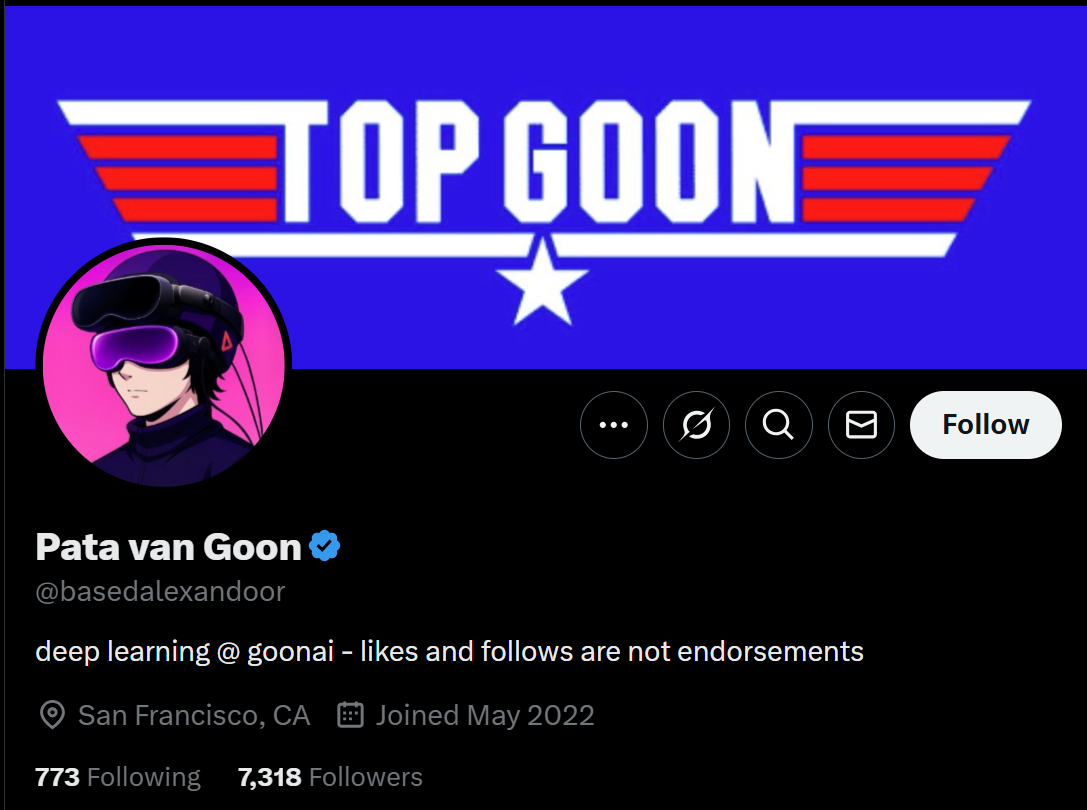Click the calendar icon beside the join date
Viewport: 1087px width, 810px height.
tap(350, 716)
